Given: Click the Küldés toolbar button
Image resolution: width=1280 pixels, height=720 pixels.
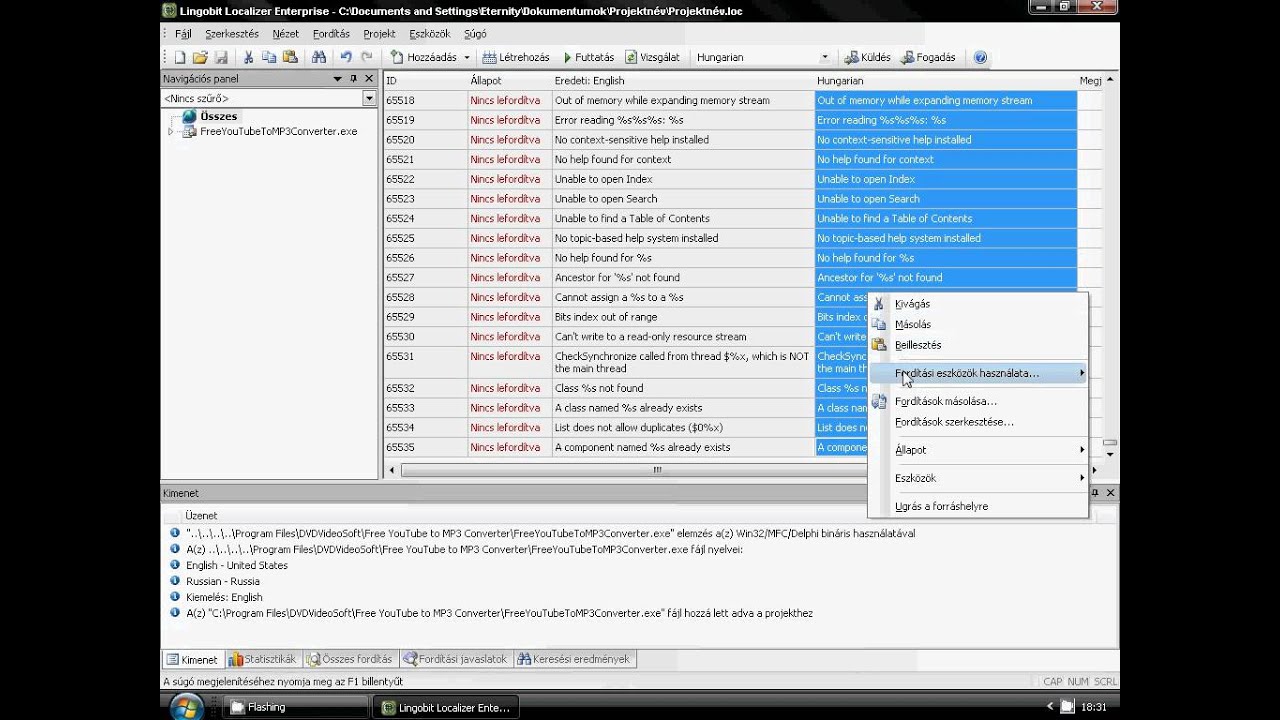Looking at the screenshot, I should pyautogui.click(x=867, y=58).
